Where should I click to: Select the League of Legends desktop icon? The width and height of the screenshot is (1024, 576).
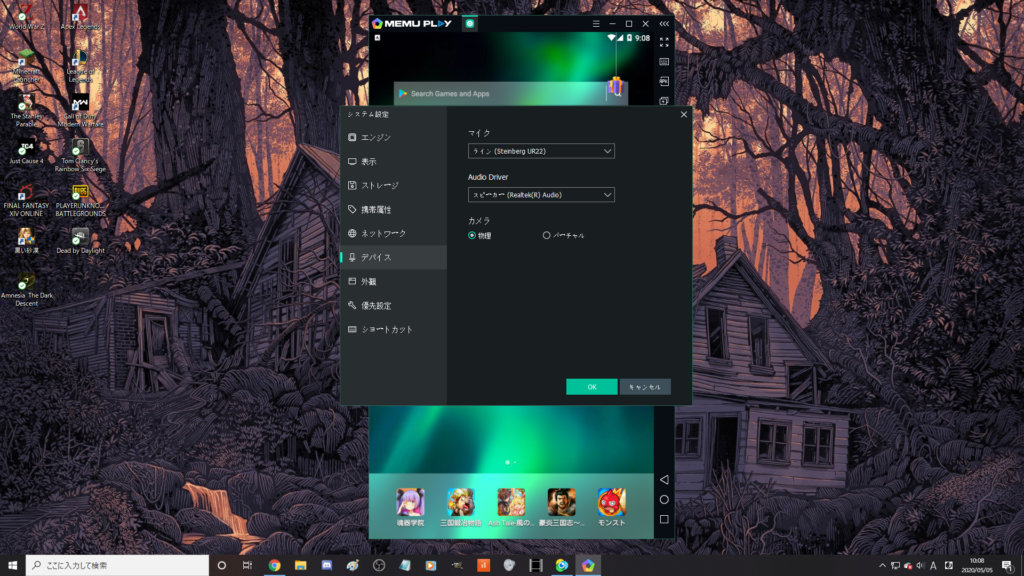pos(80,66)
